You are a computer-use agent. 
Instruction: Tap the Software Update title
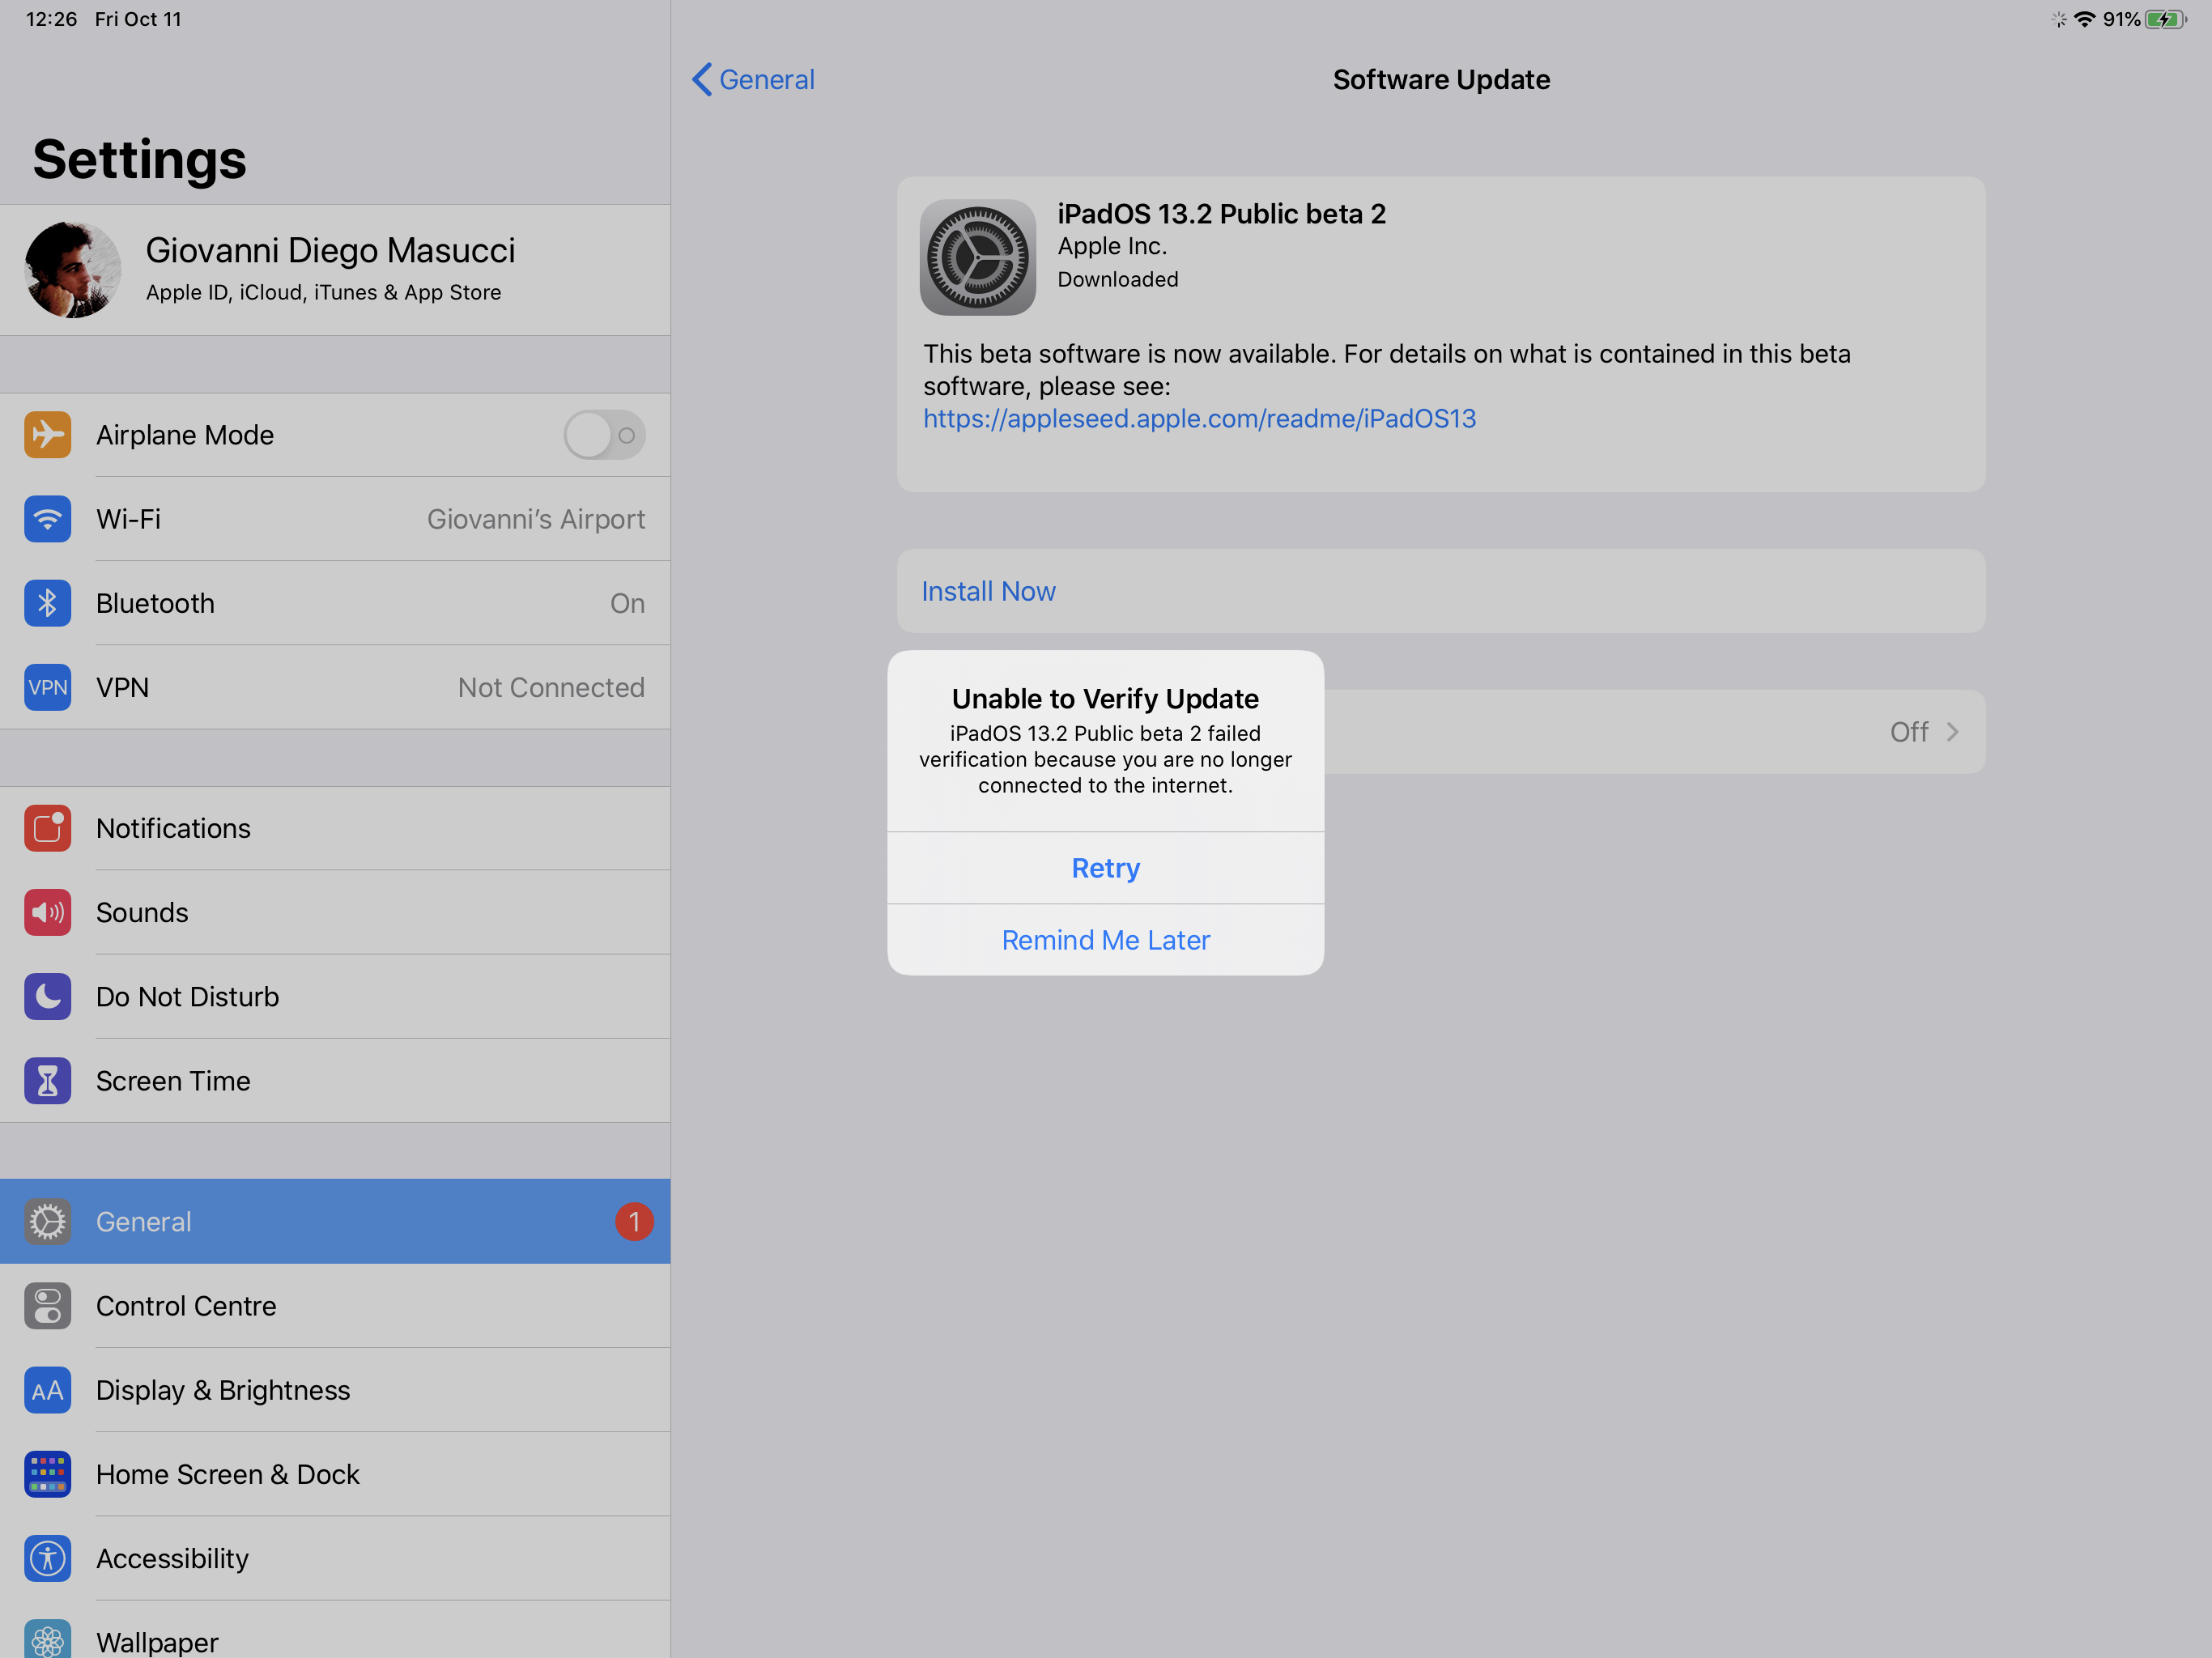point(1441,80)
